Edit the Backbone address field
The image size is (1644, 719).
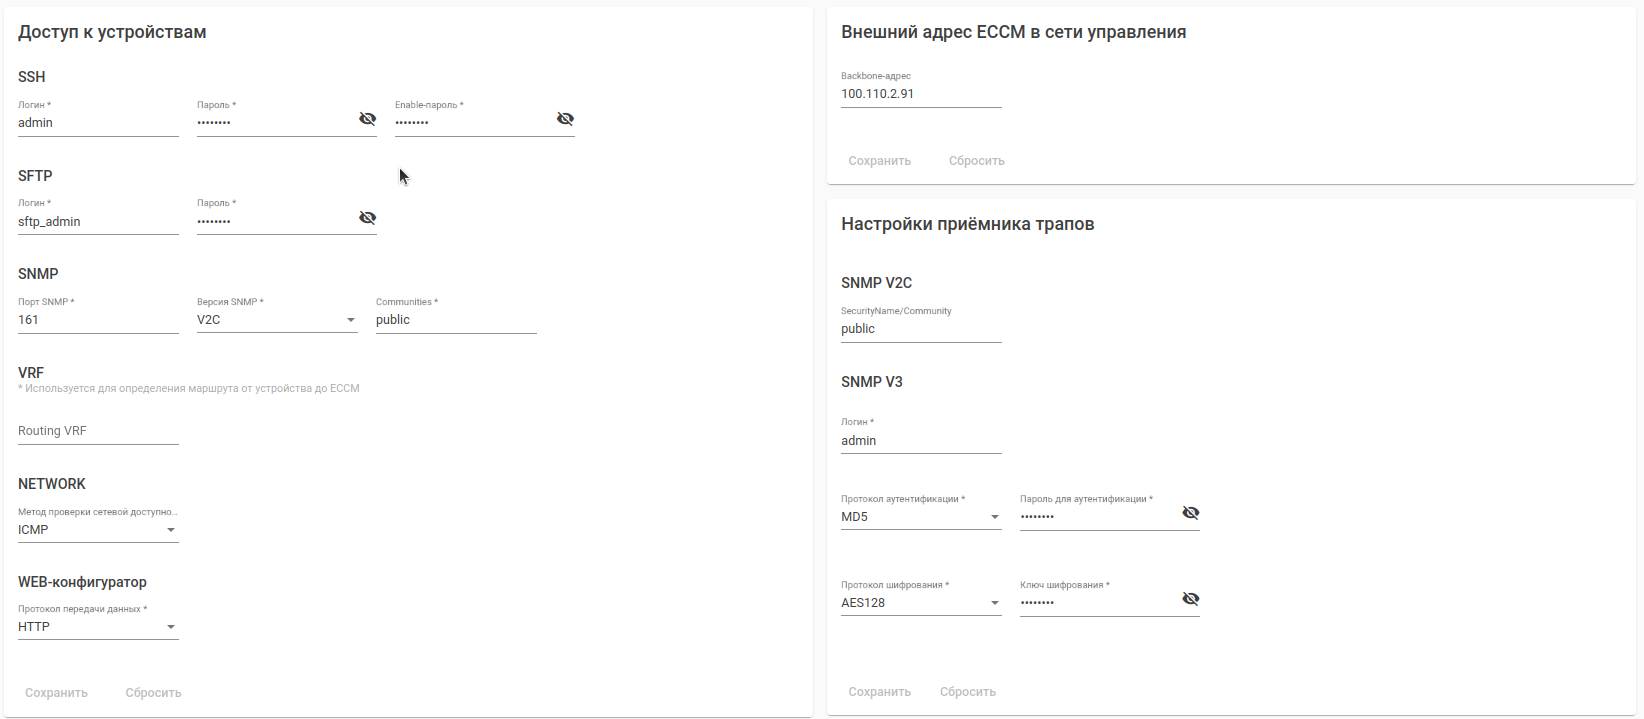(x=920, y=94)
